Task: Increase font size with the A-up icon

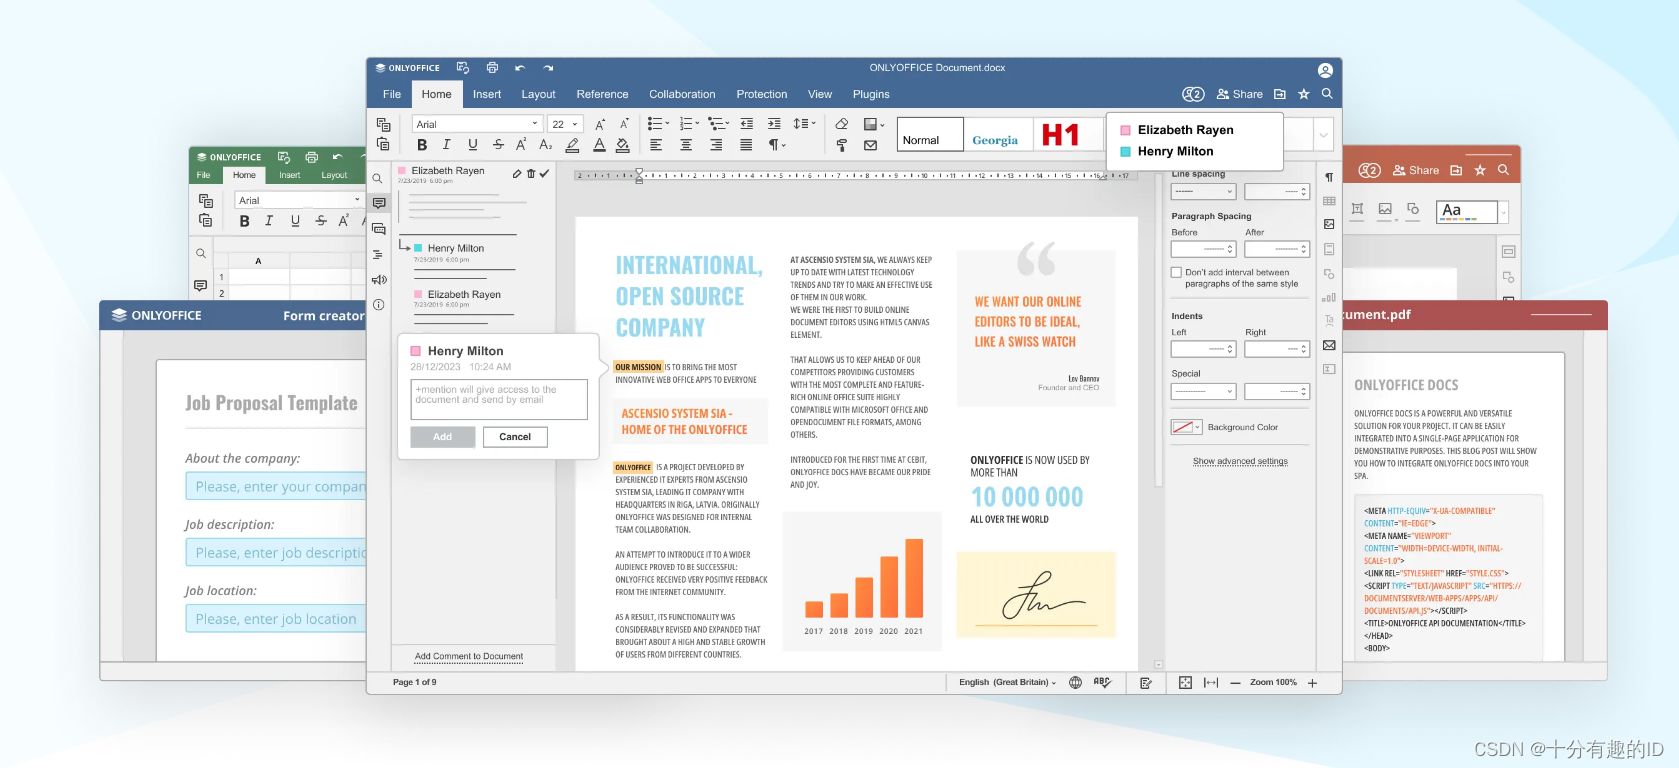Action: 600,124
